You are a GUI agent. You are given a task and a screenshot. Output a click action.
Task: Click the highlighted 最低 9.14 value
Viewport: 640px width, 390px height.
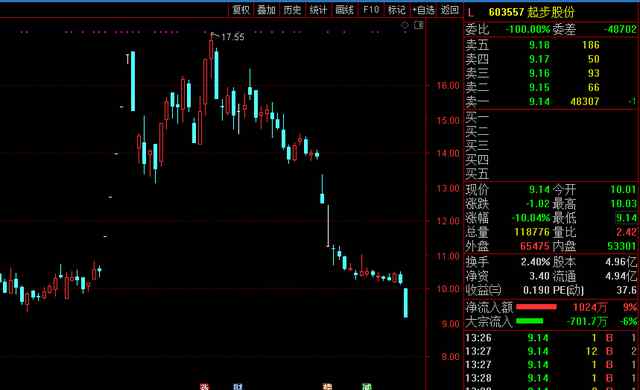click(x=626, y=218)
